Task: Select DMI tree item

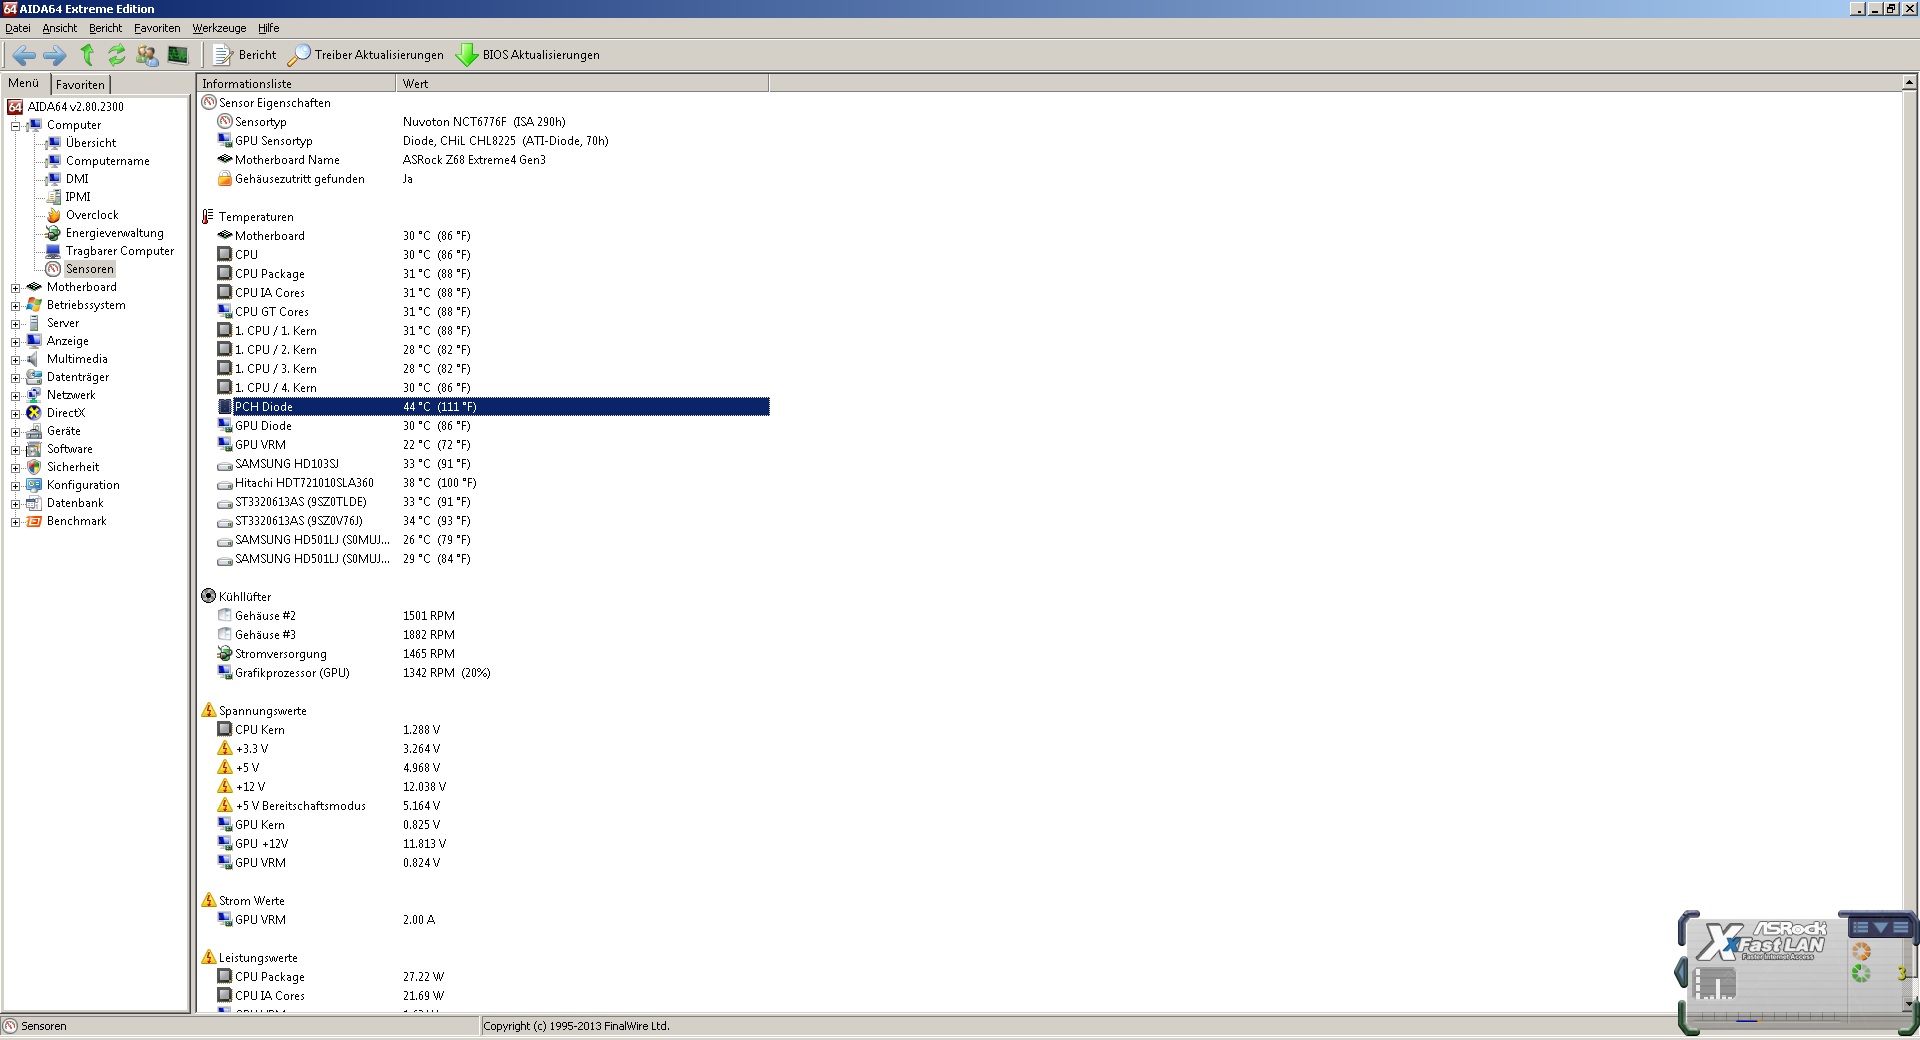Action: pyautogui.click(x=77, y=179)
